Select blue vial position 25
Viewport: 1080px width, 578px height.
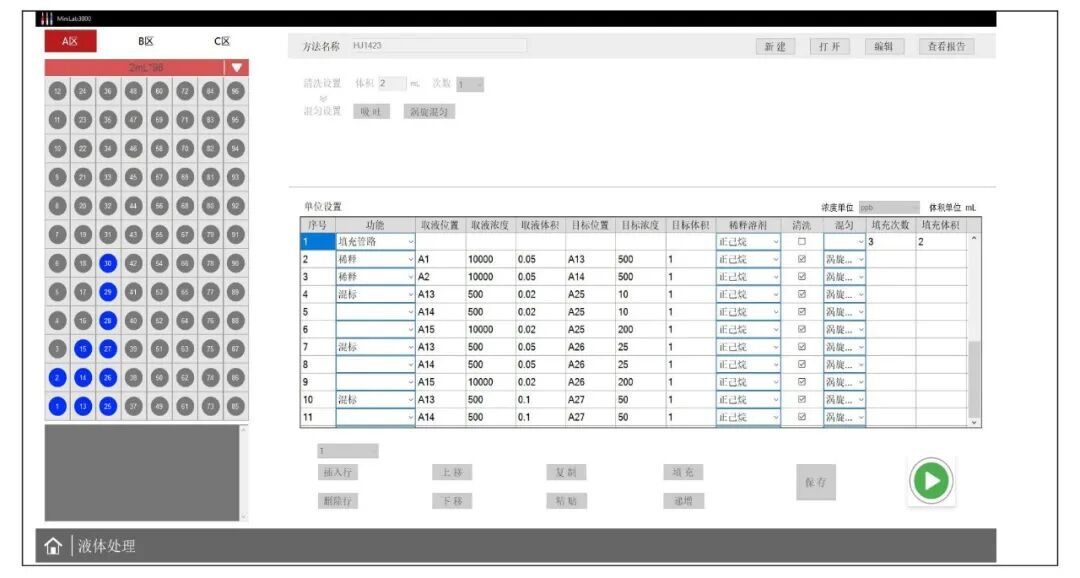pyautogui.click(x=108, y=406)
